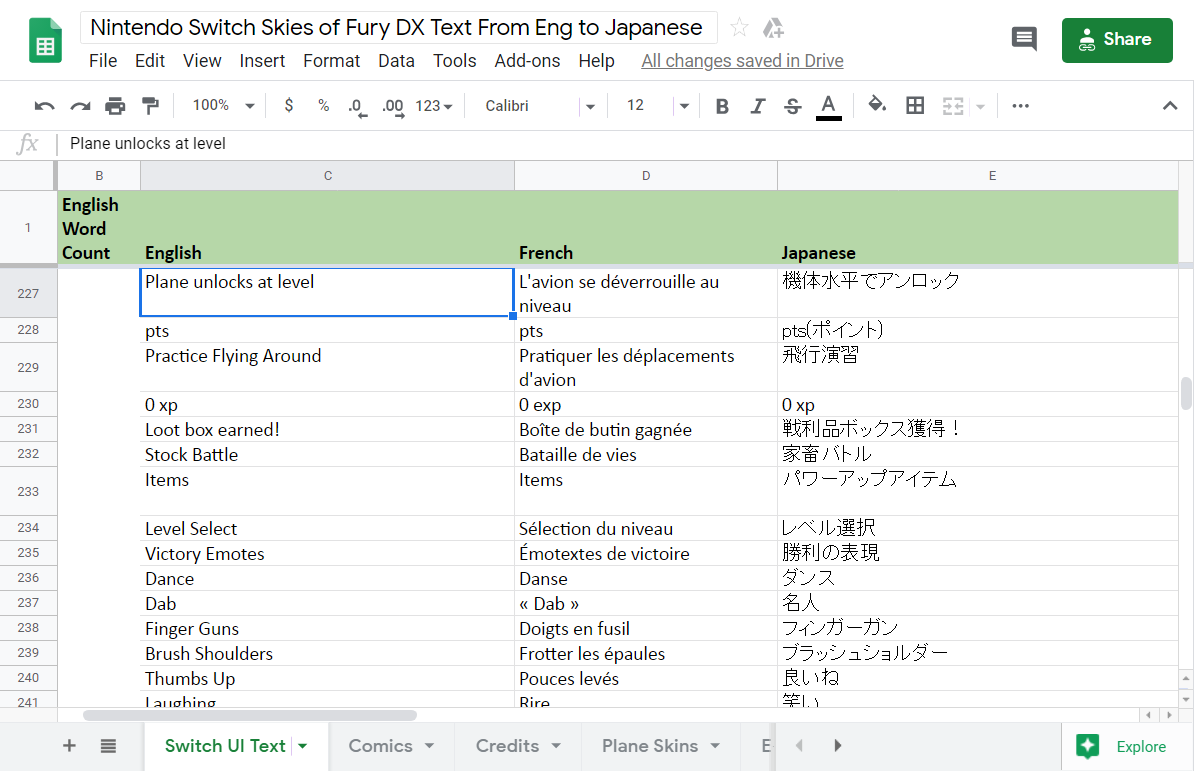Screen dimensions: 1194x771
Task: Open the all sheets list
Action: (108, 746)
